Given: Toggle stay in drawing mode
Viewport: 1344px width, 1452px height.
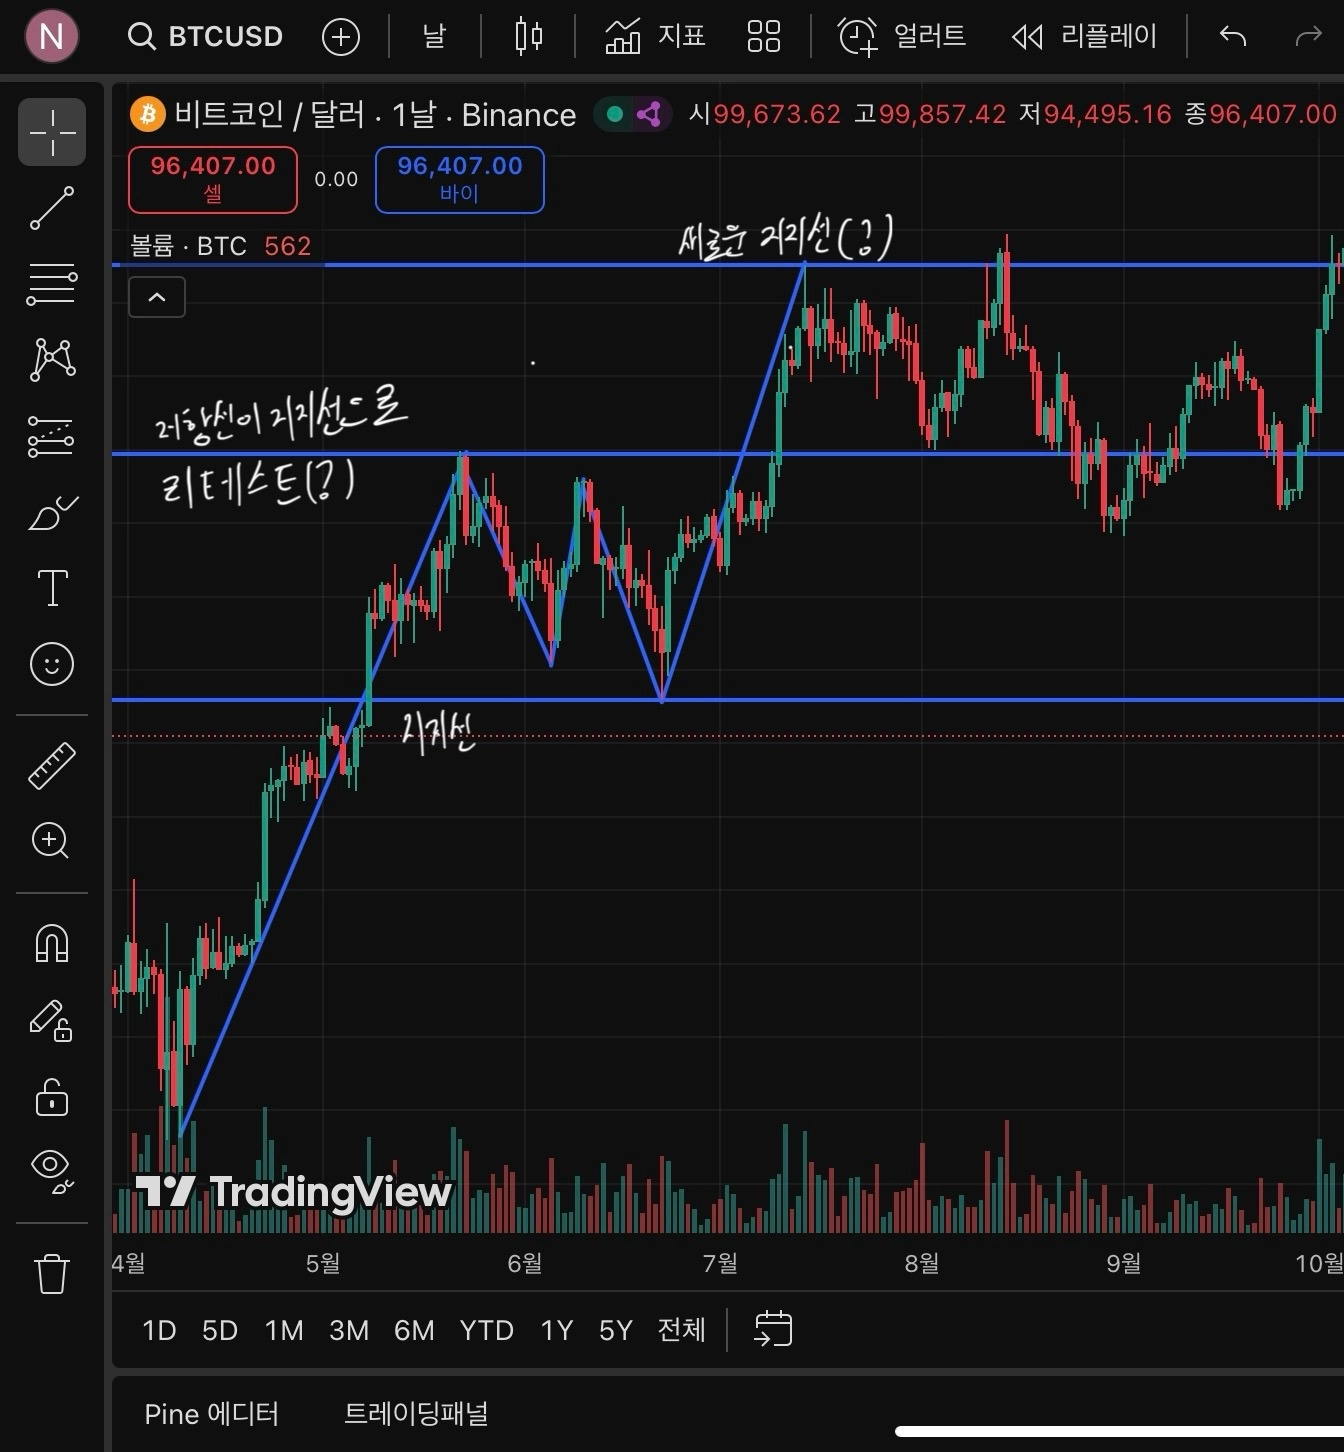Looking at the screenshot, I should pos(51,1020).
